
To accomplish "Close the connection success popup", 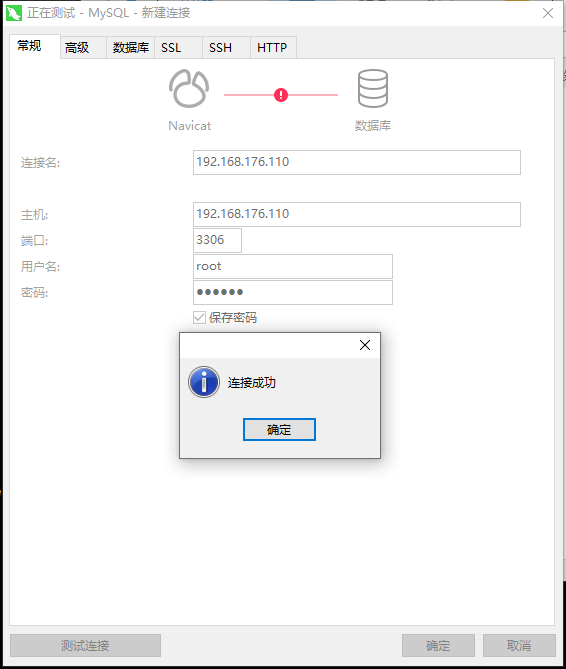I will click(x=365, y=345).
